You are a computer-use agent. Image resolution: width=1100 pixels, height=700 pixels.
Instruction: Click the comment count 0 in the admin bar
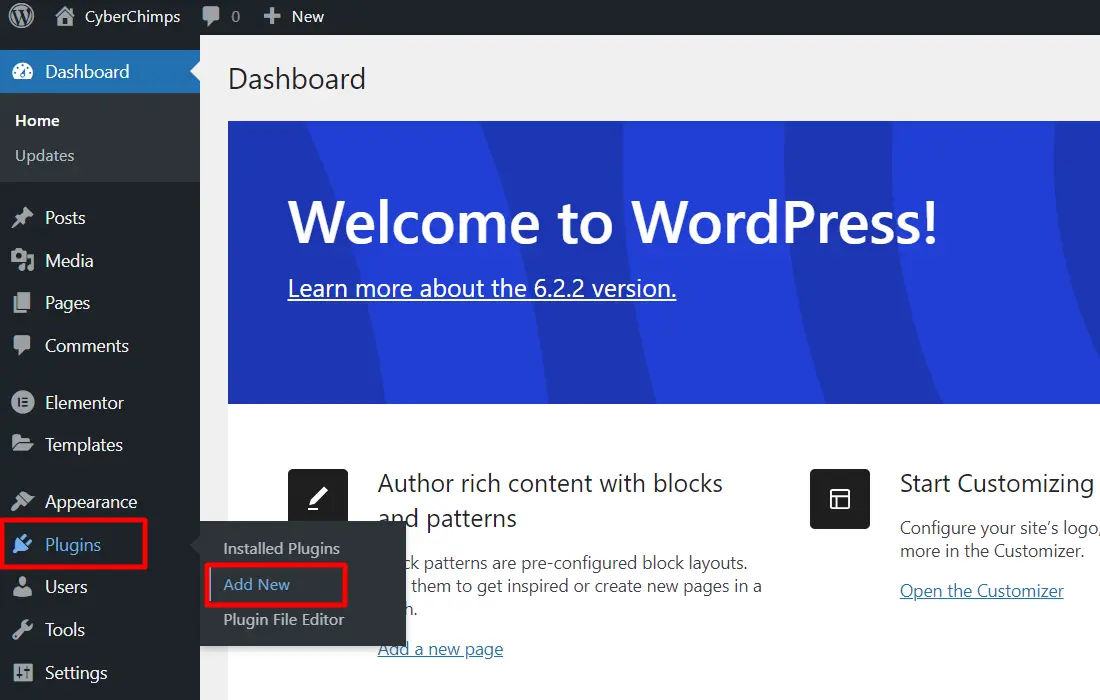236,17
